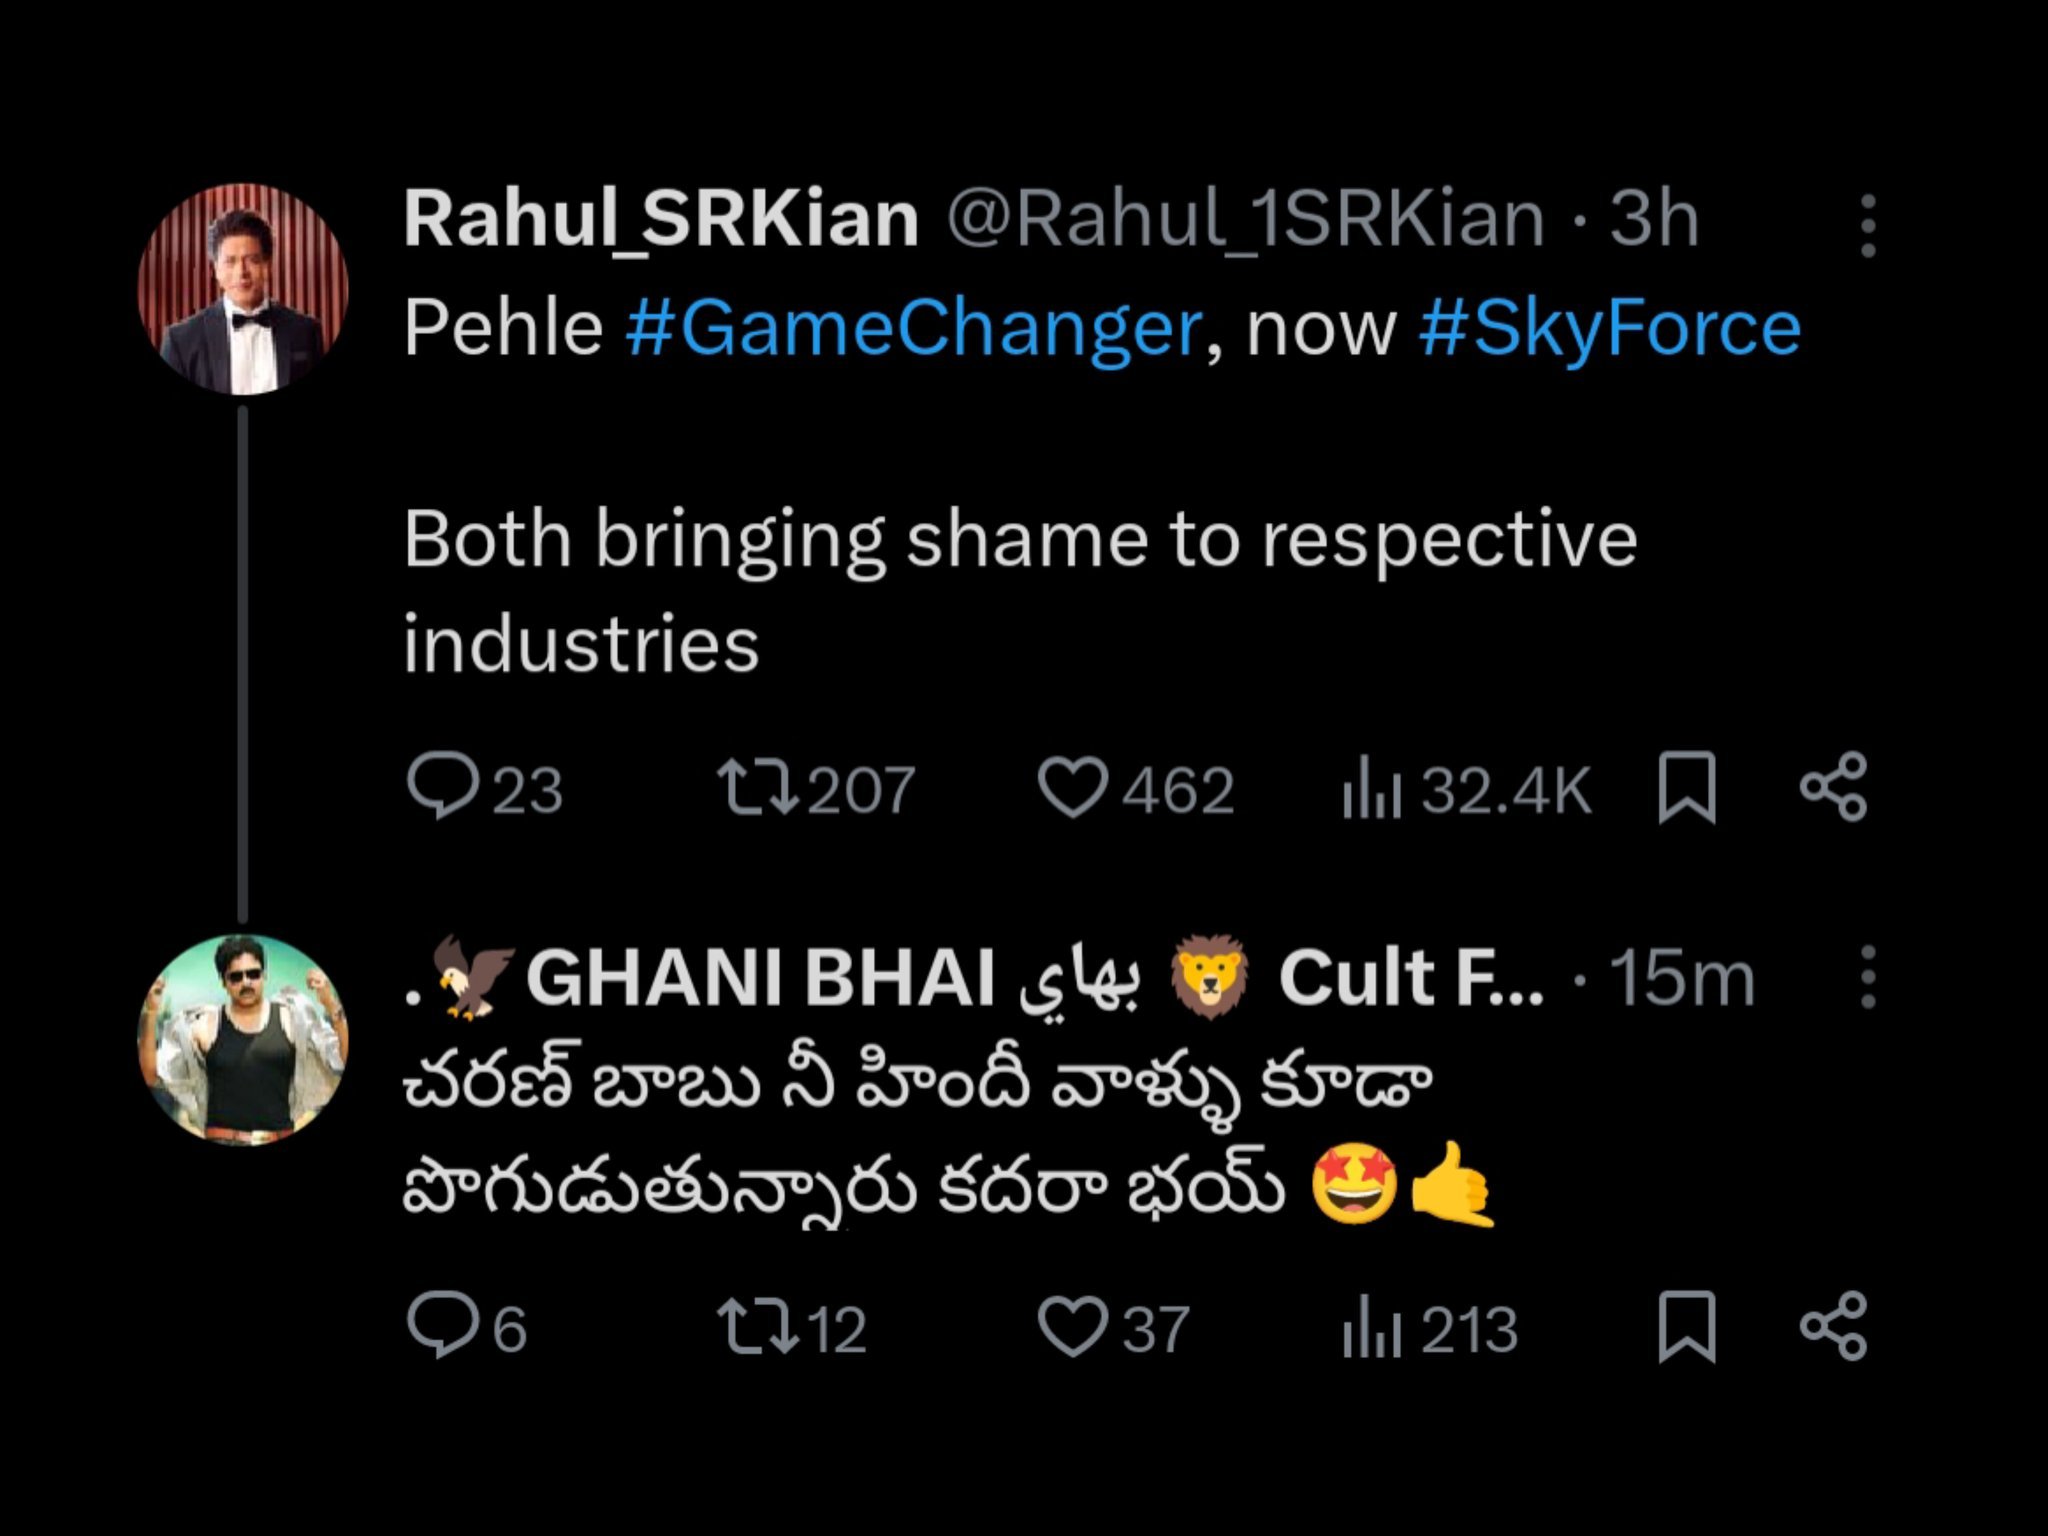This screenshot has height=1536, width=2048.
Task: Bookmark Rahul_SRKian's tweet
Action: point(1686,788)
